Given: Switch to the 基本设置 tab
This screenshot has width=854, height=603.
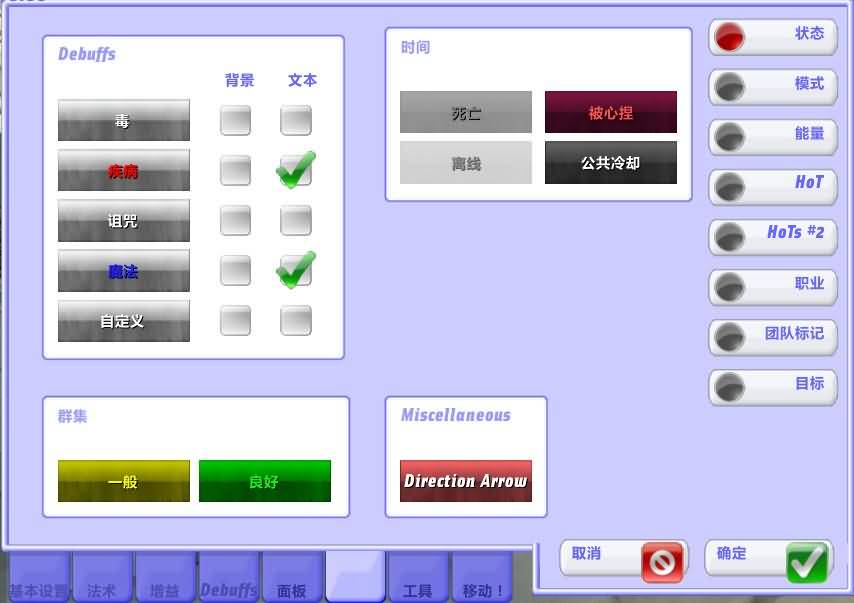Looking at the screenshot, I should tap(38, 578).
